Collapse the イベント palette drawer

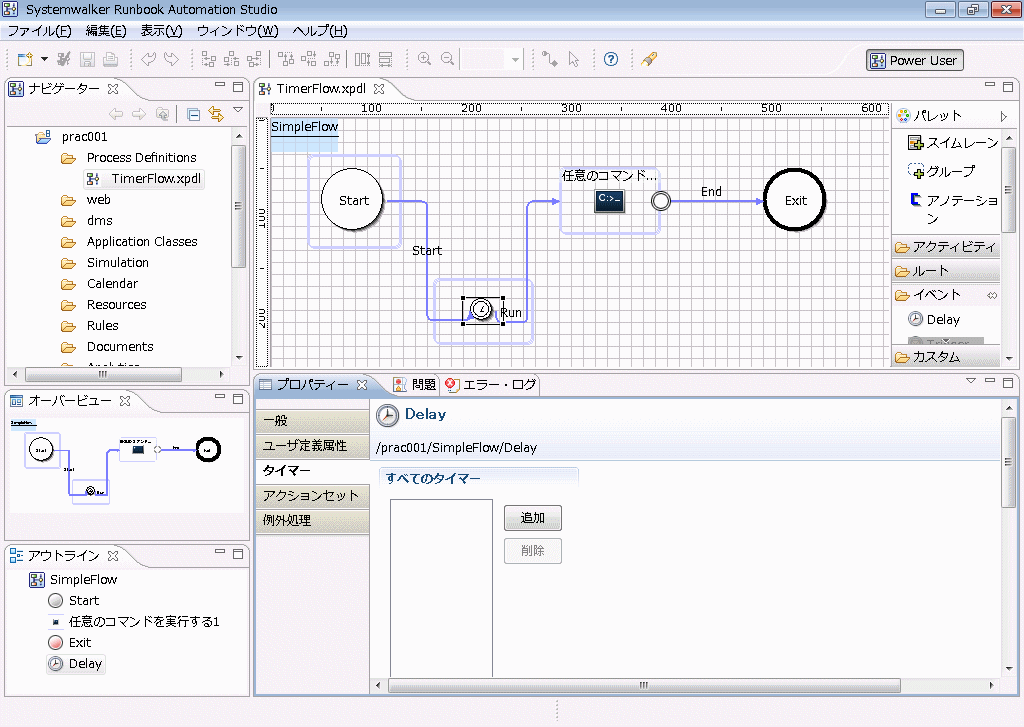(x=937, y=295)
